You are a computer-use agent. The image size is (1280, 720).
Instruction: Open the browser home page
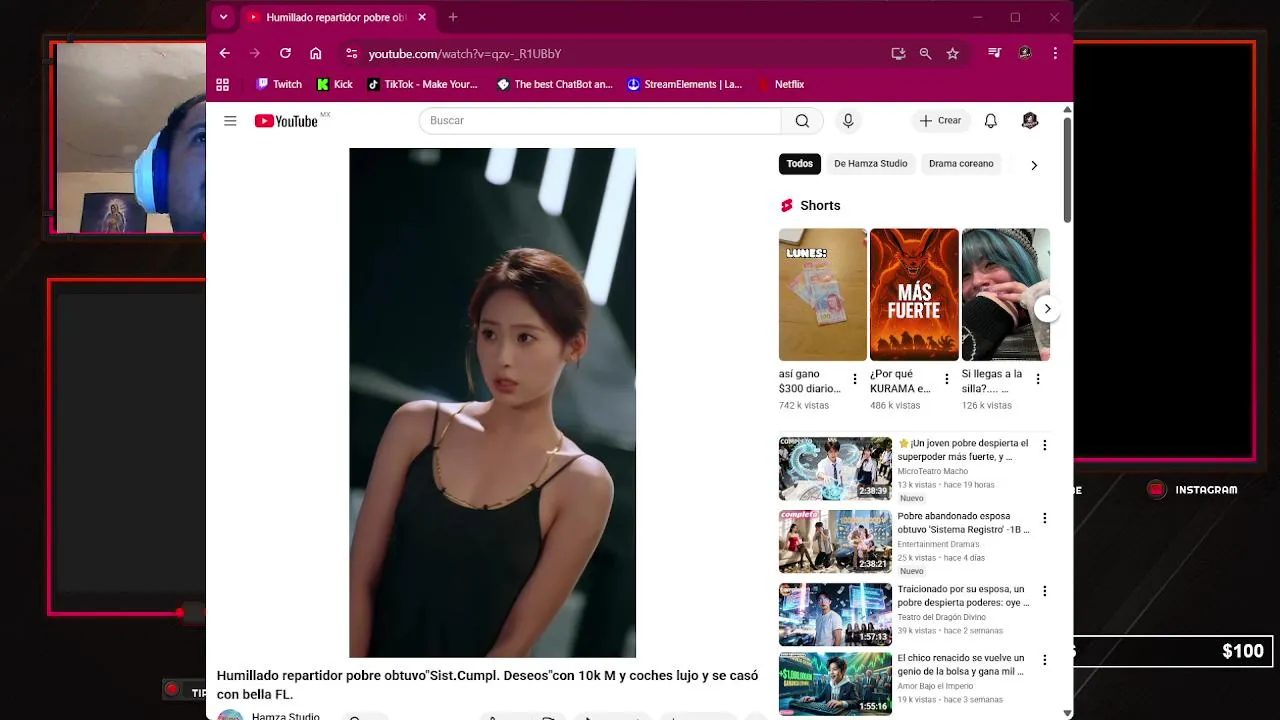[316, 53]
